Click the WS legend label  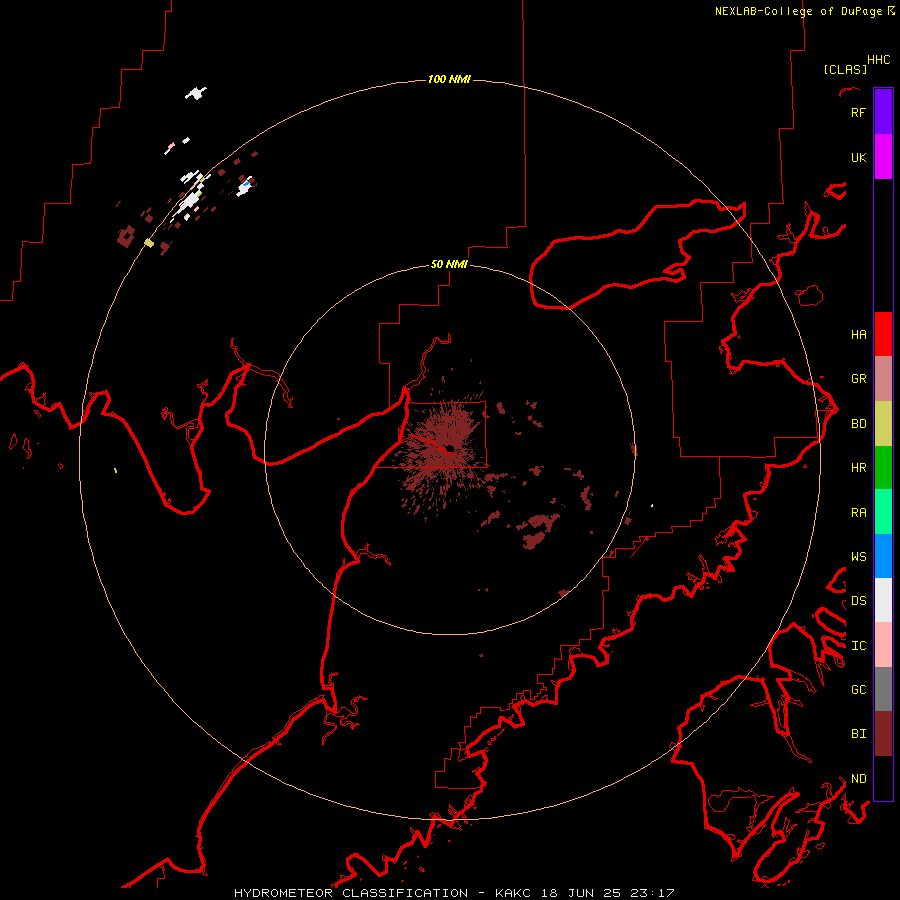coord(858,556)
